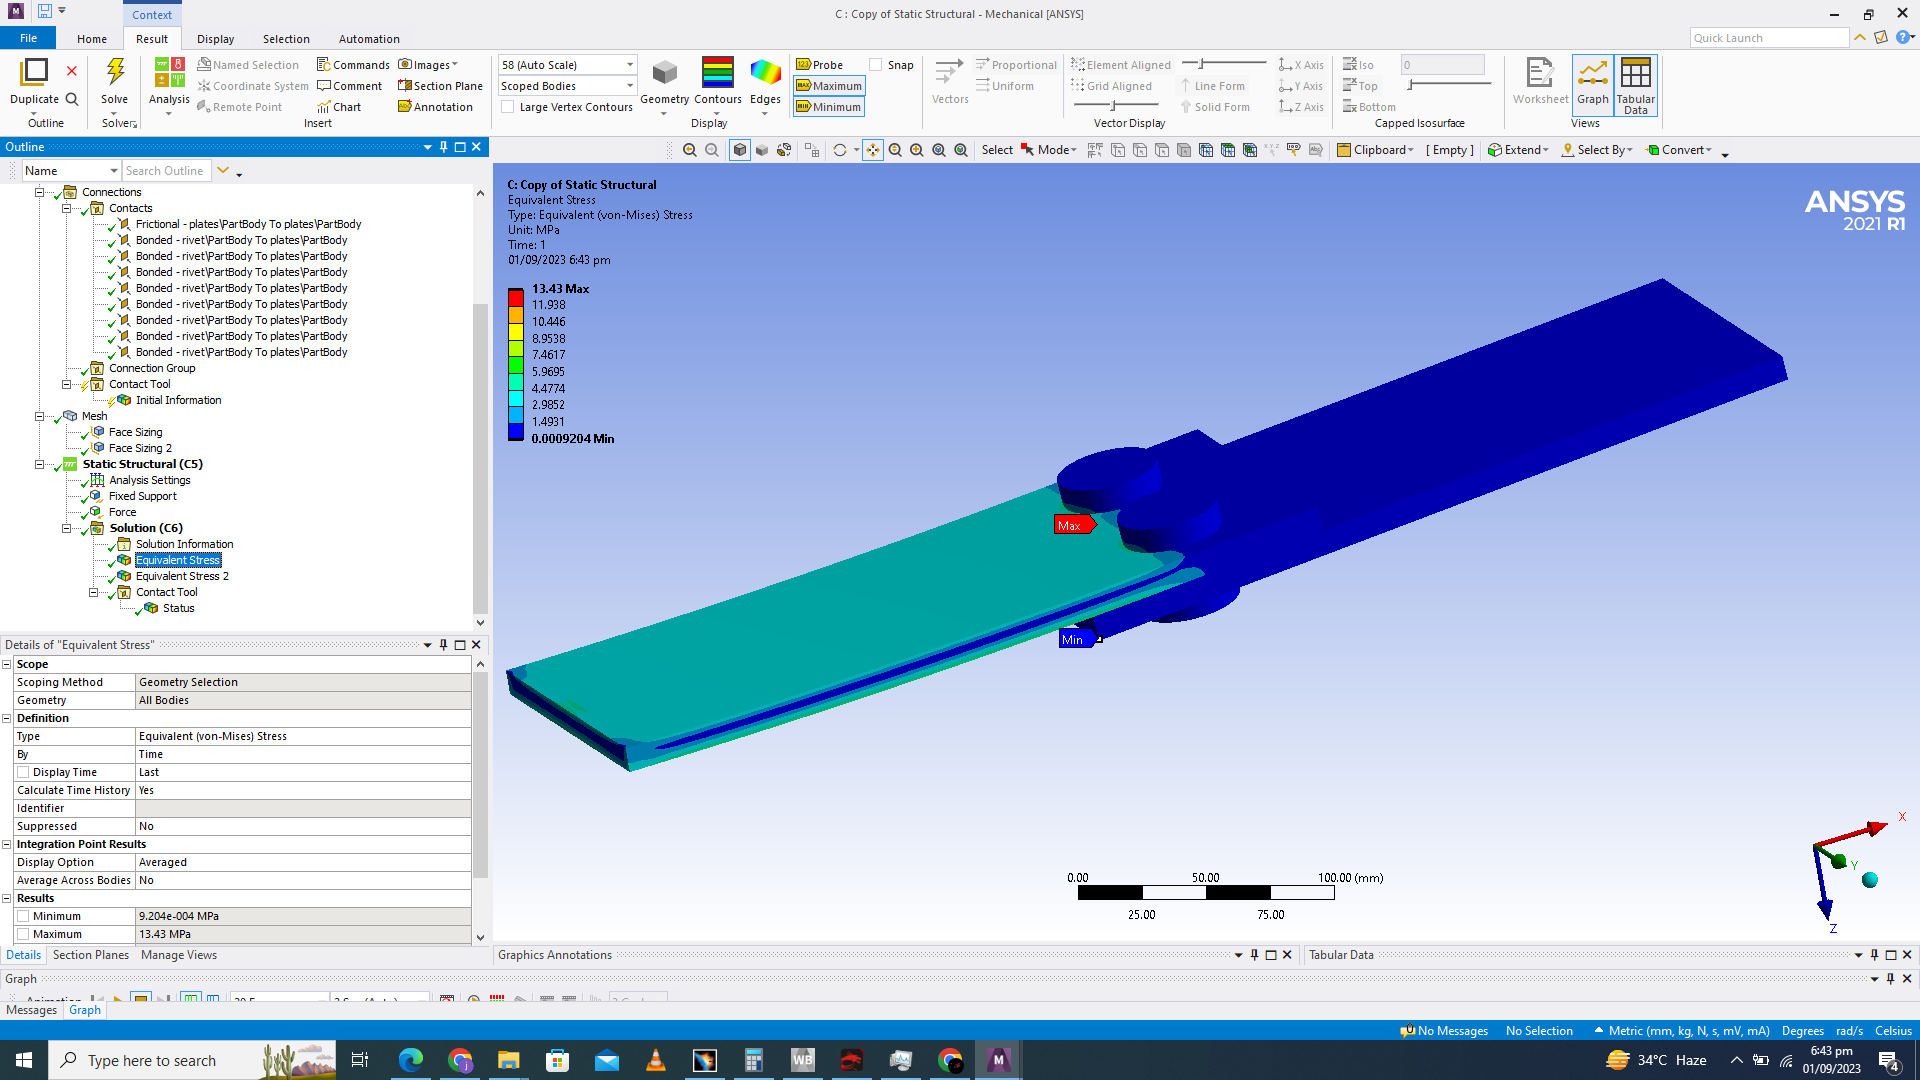The height and width of the screenshot is (1080, 1920).
Task: Select the Pan tool icon
Action: click(873, 150)
